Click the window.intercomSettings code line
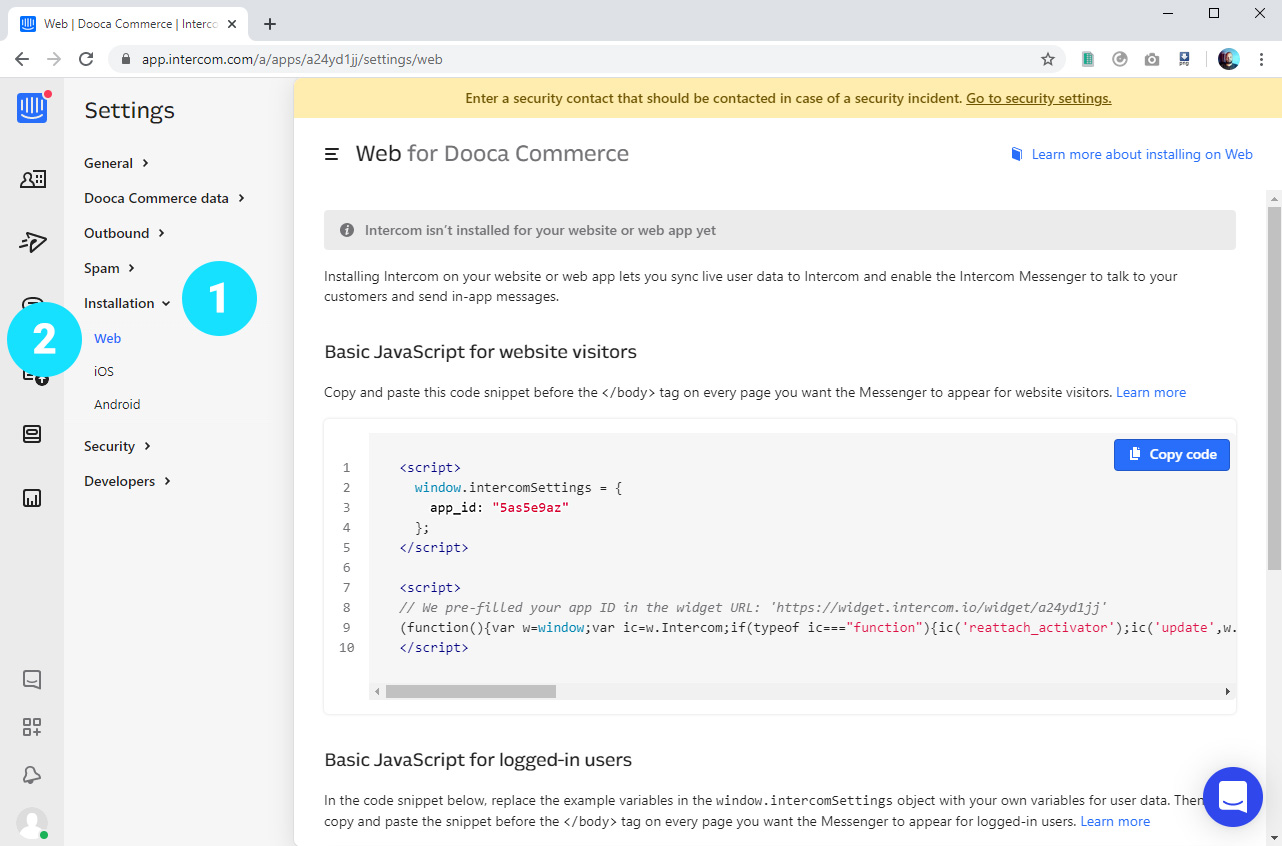 click(518, 487)
